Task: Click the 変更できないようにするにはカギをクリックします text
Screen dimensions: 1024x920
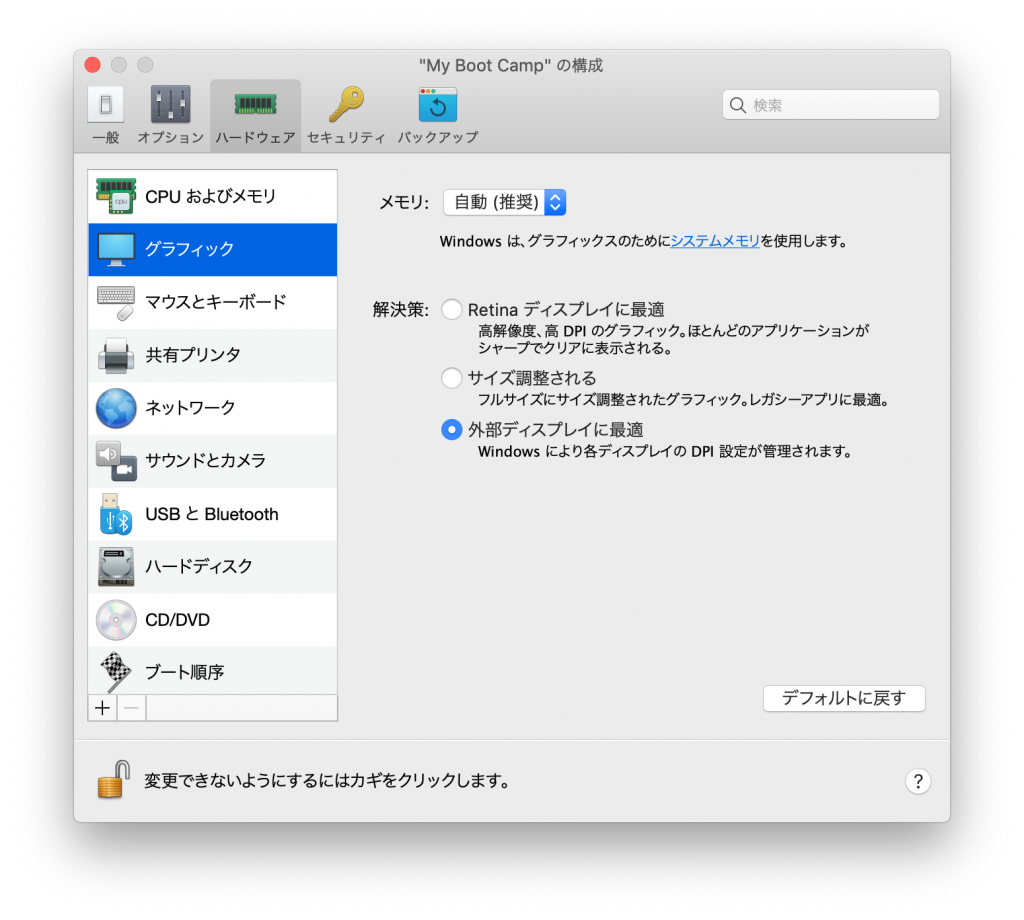Action: [326, 781]
